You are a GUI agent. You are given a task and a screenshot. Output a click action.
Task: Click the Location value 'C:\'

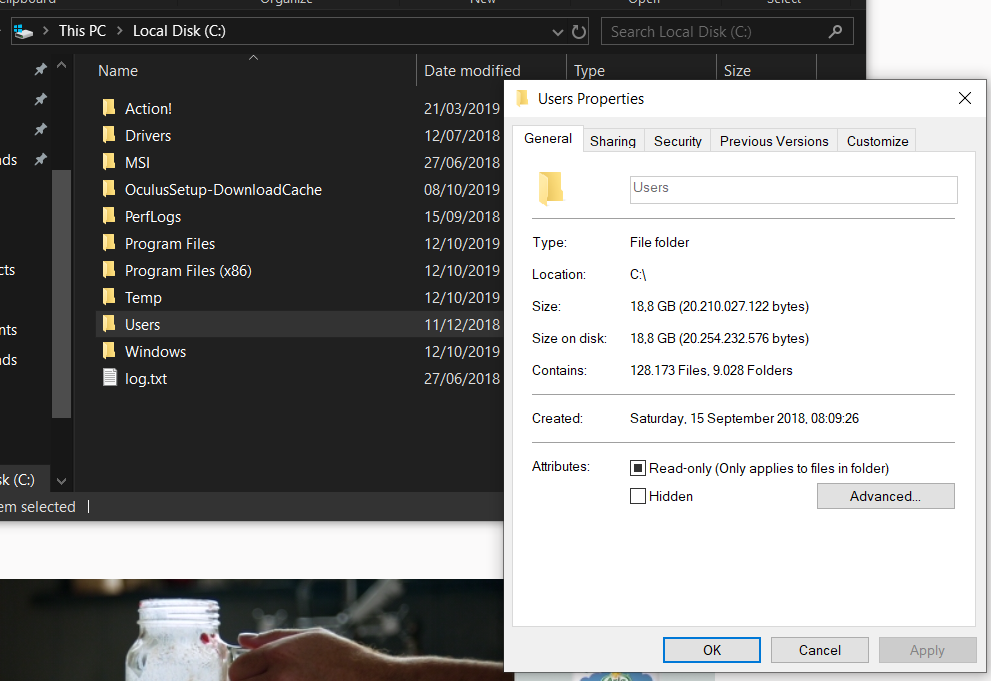point(638,274)
